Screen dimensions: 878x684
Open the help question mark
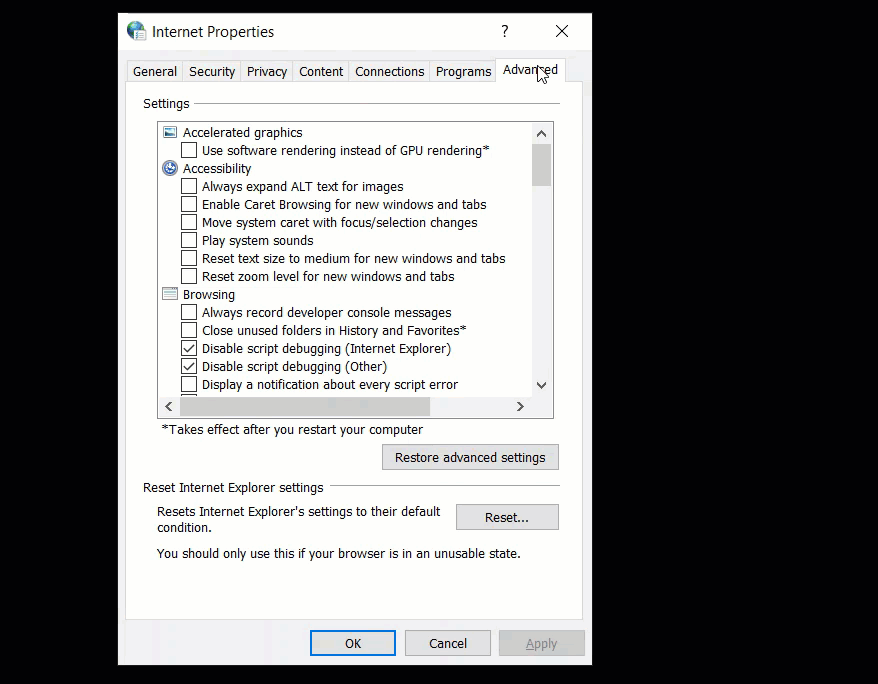pyautogui.click(x=505, y=31)
